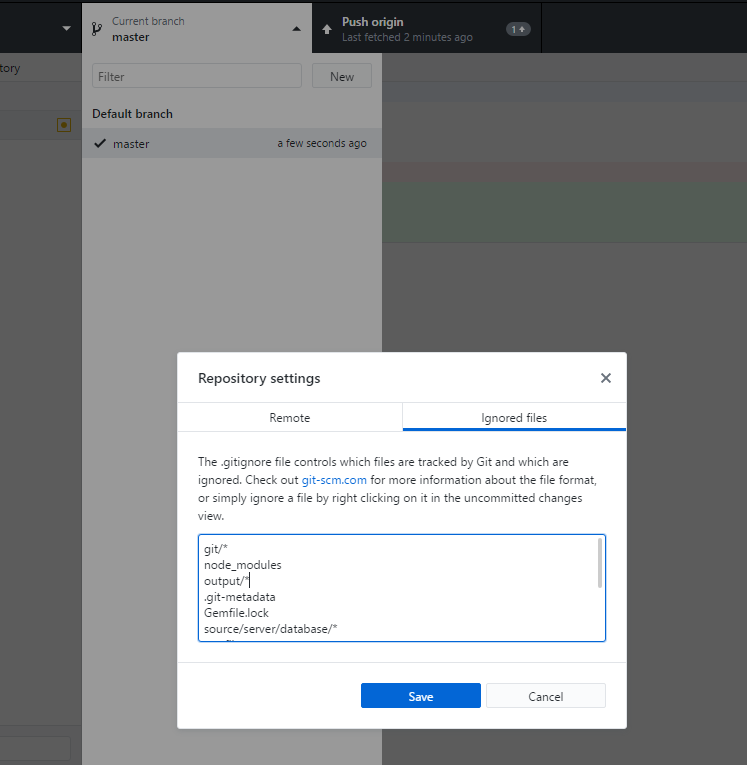The width and height of the screenshot is (747, 765).
Task: Click the 'node_modules' line in ignore list
Action: (x=242, y=565)
